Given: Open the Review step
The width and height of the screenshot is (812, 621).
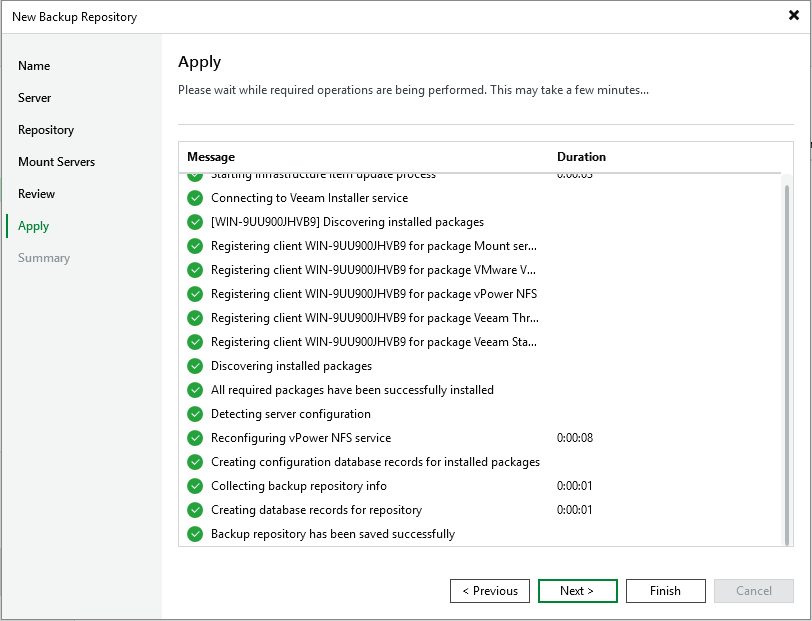Looking at the screenshot, I should tap(37, 194).
